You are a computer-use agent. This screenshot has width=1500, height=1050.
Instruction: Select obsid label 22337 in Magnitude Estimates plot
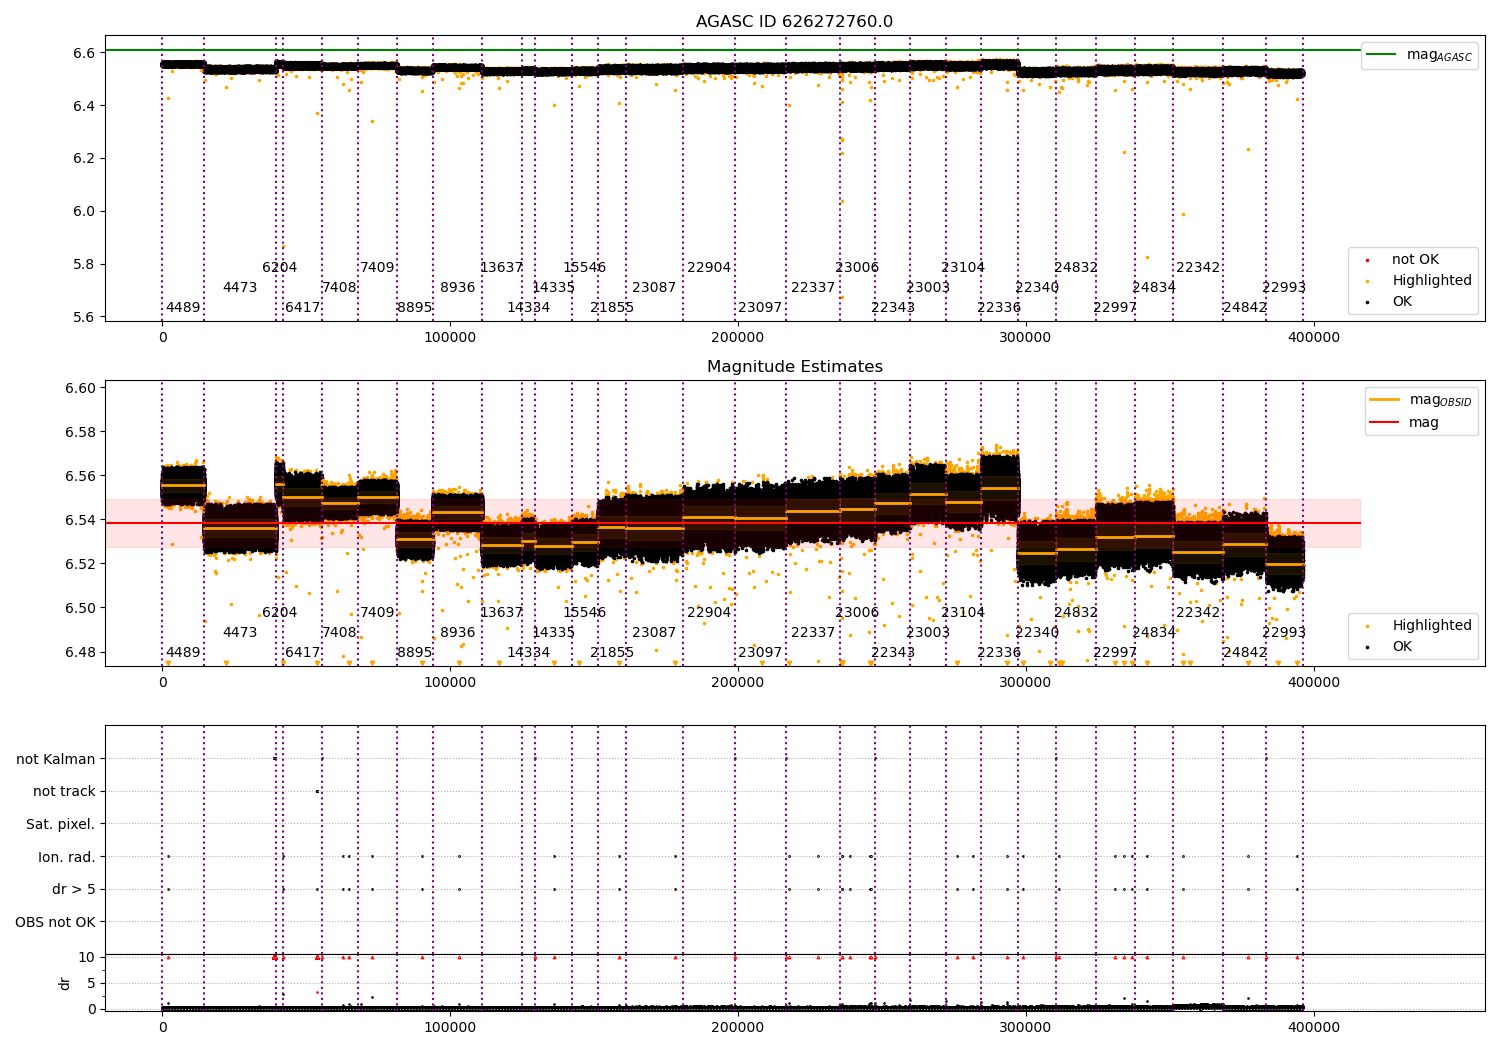[x=813, y=633]
